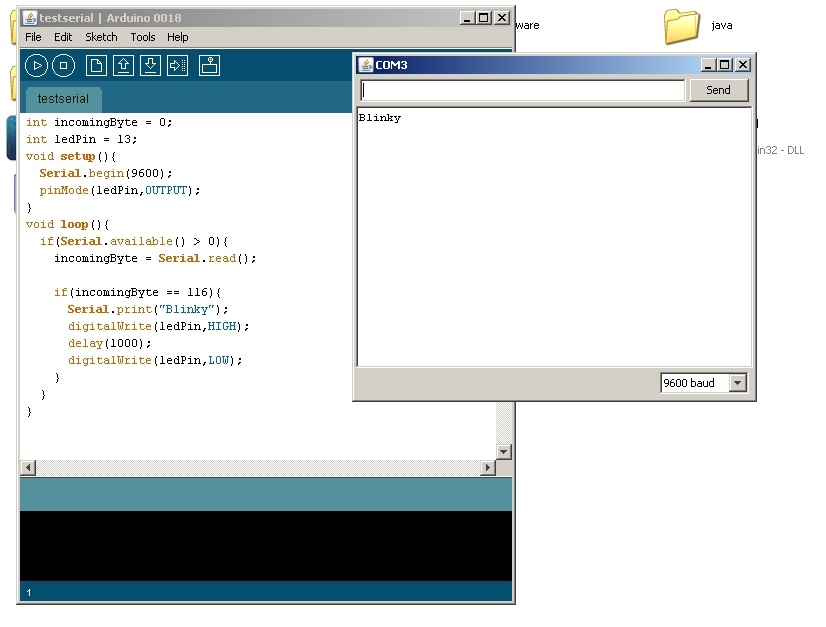Maximize the Arduino testserial window
Viewport: 826px width, 627px height.
[x=484, y=18]
